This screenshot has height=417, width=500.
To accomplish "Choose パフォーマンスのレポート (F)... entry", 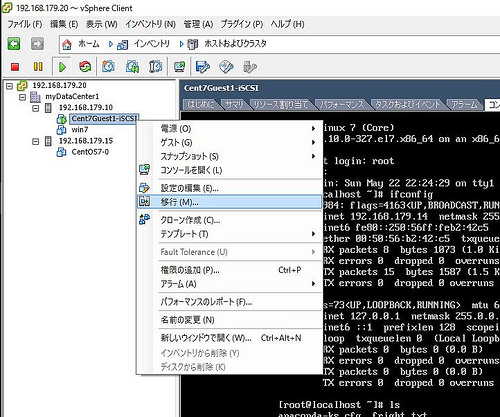I will coord(229,302).
